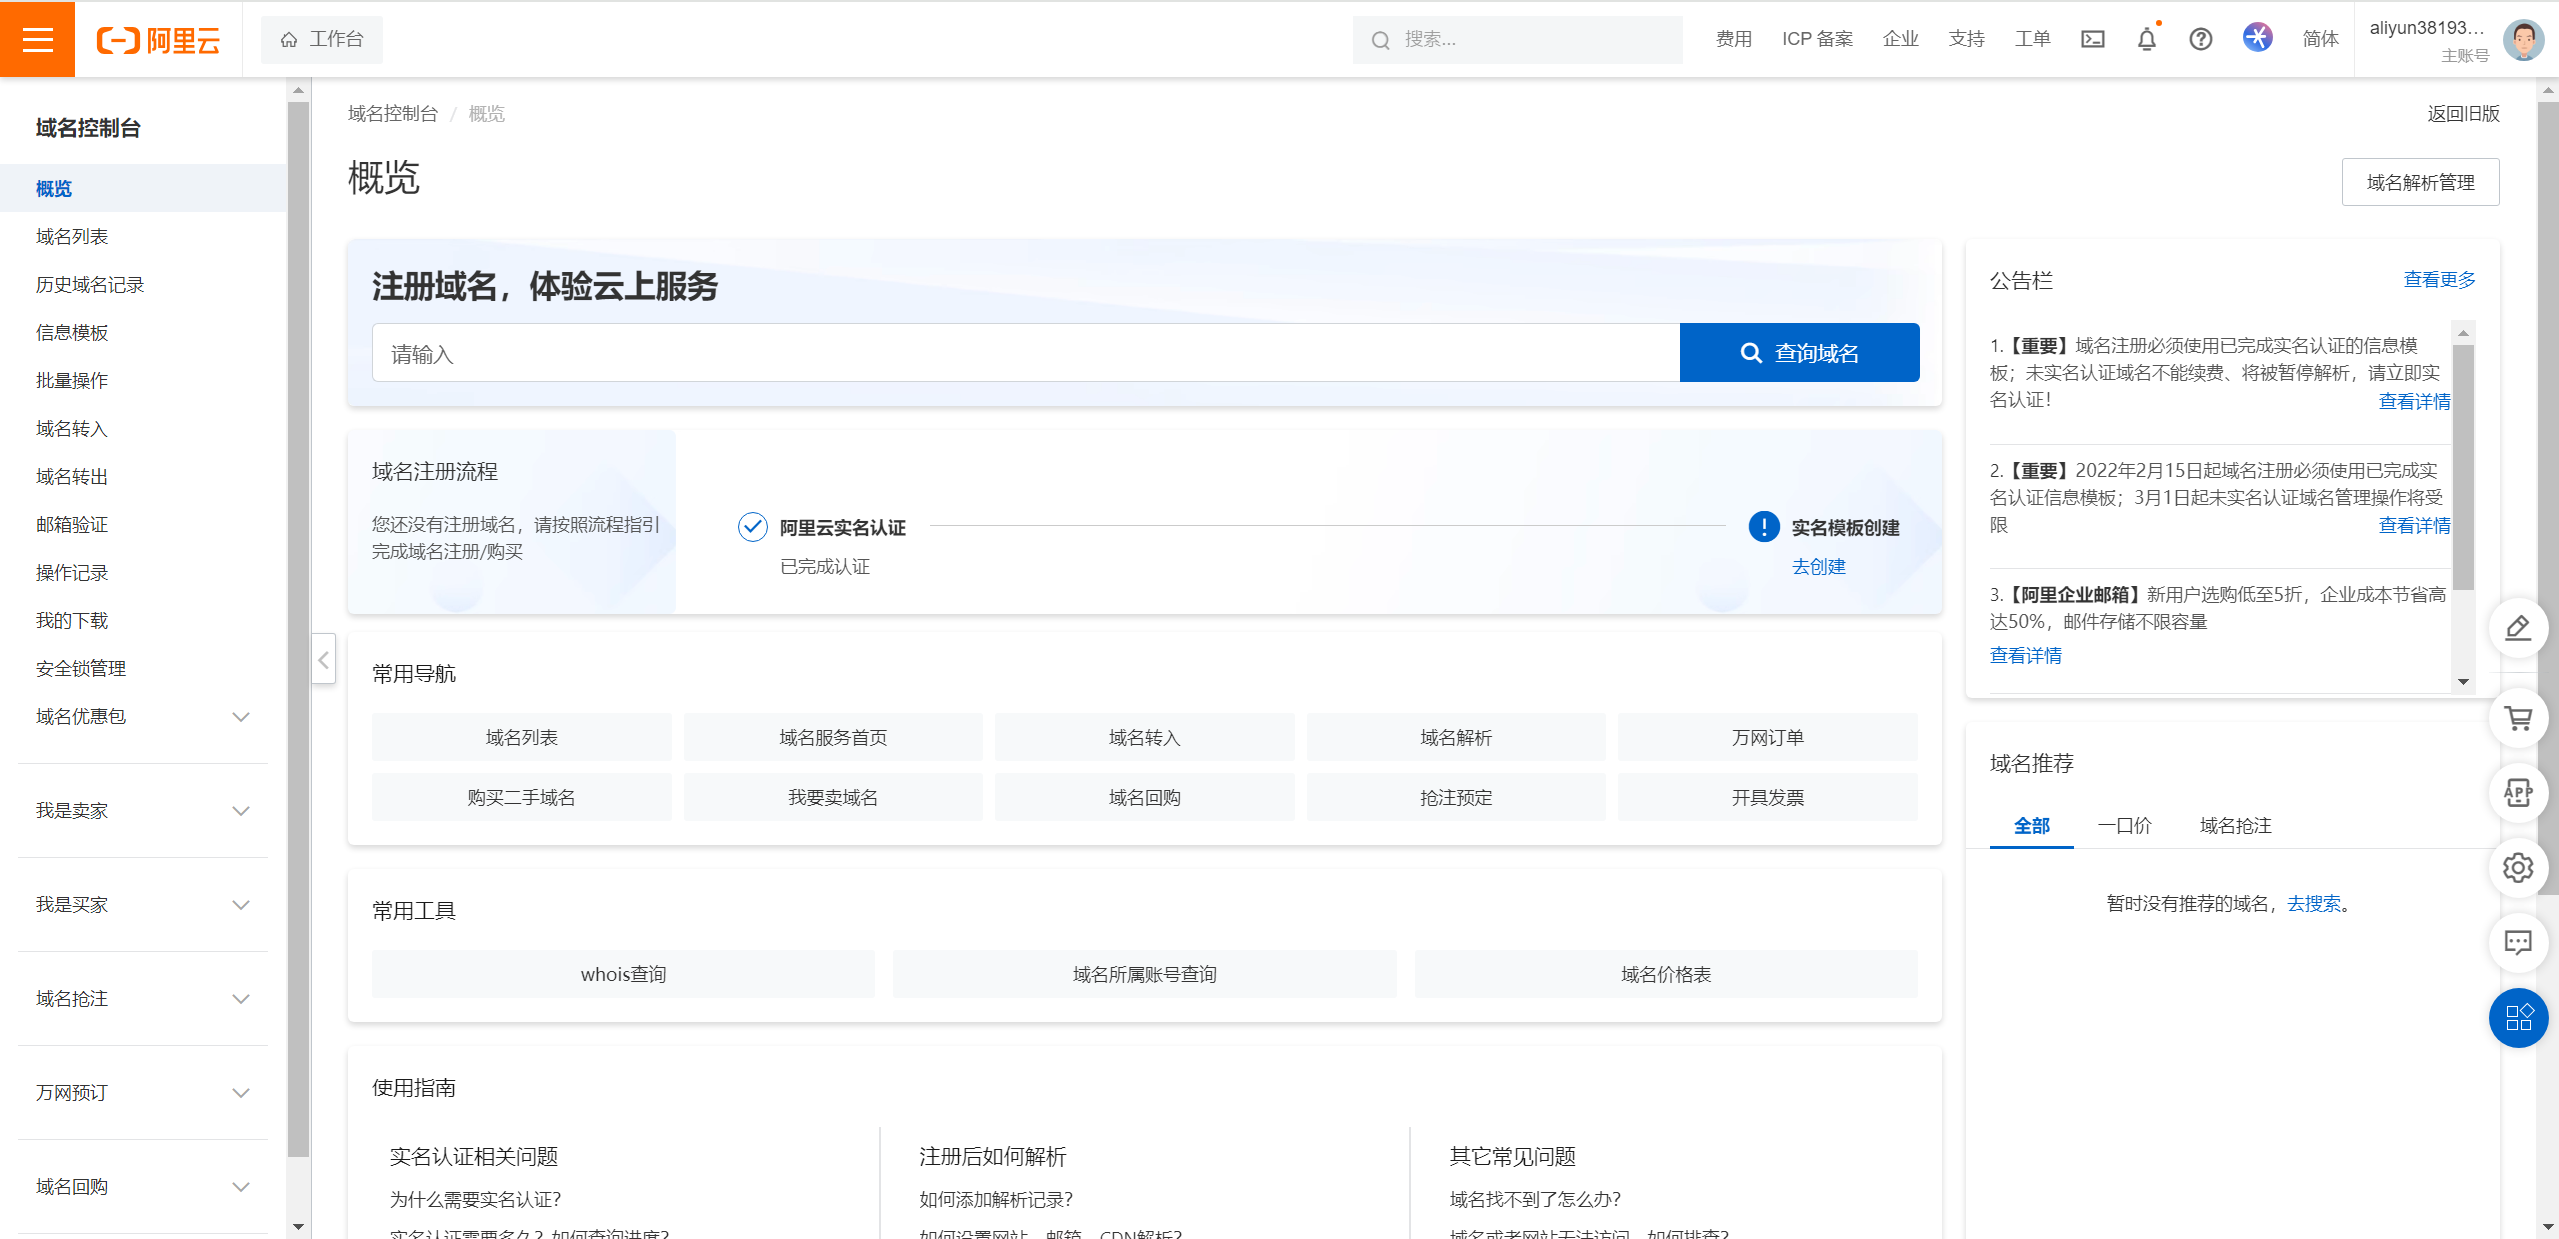
Task: Click the 域名控制台 breadcrumb
Action: point(393,114)
